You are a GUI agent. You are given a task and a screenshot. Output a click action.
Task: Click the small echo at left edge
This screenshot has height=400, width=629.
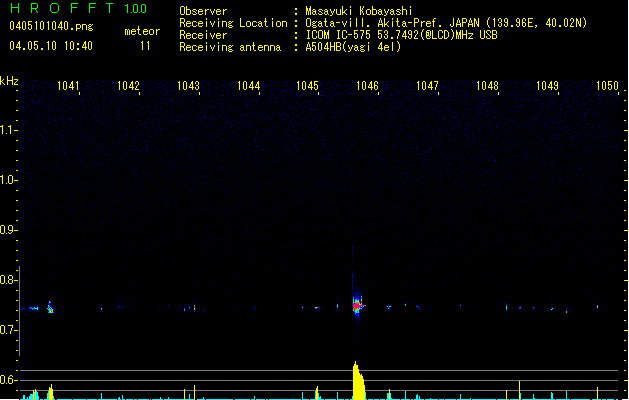50,308
